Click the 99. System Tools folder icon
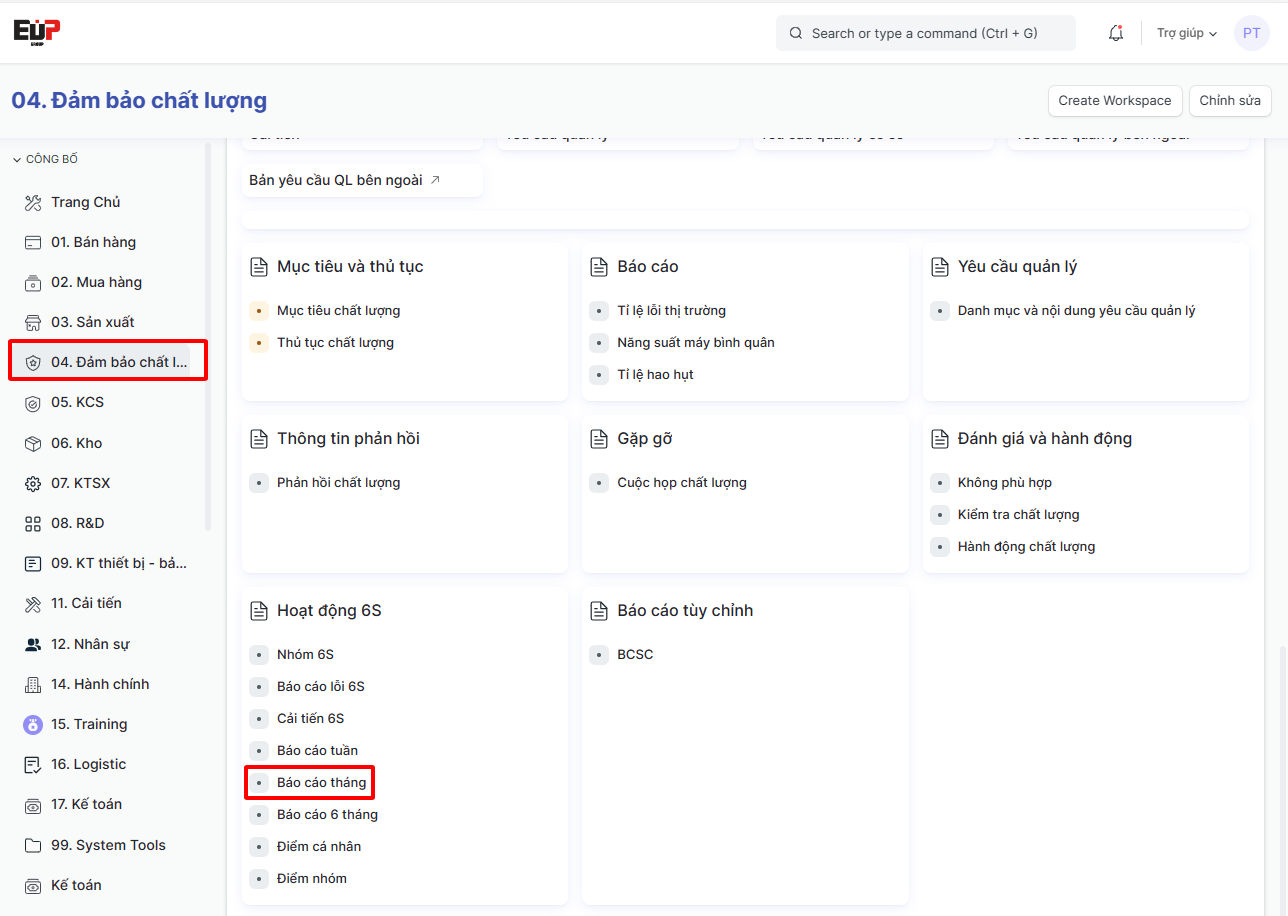The height and width of the screenshot is (916, 1288). pos(33,846)
